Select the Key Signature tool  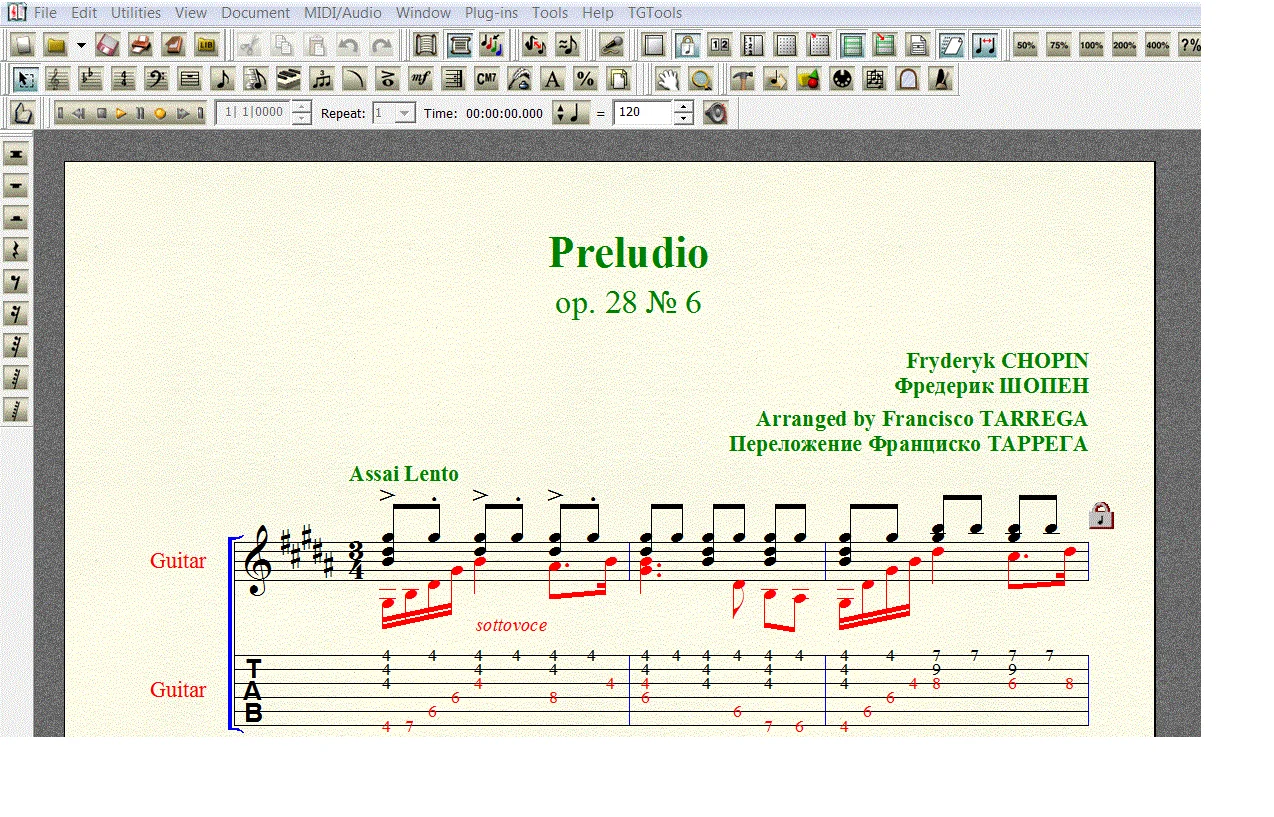91,79
